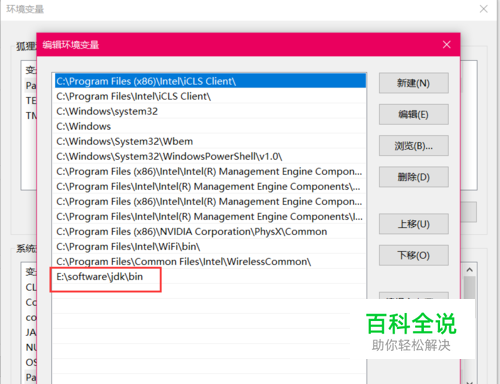
Task: Select the C:\Windows\System32\Wbem entry
Action: 210,141
